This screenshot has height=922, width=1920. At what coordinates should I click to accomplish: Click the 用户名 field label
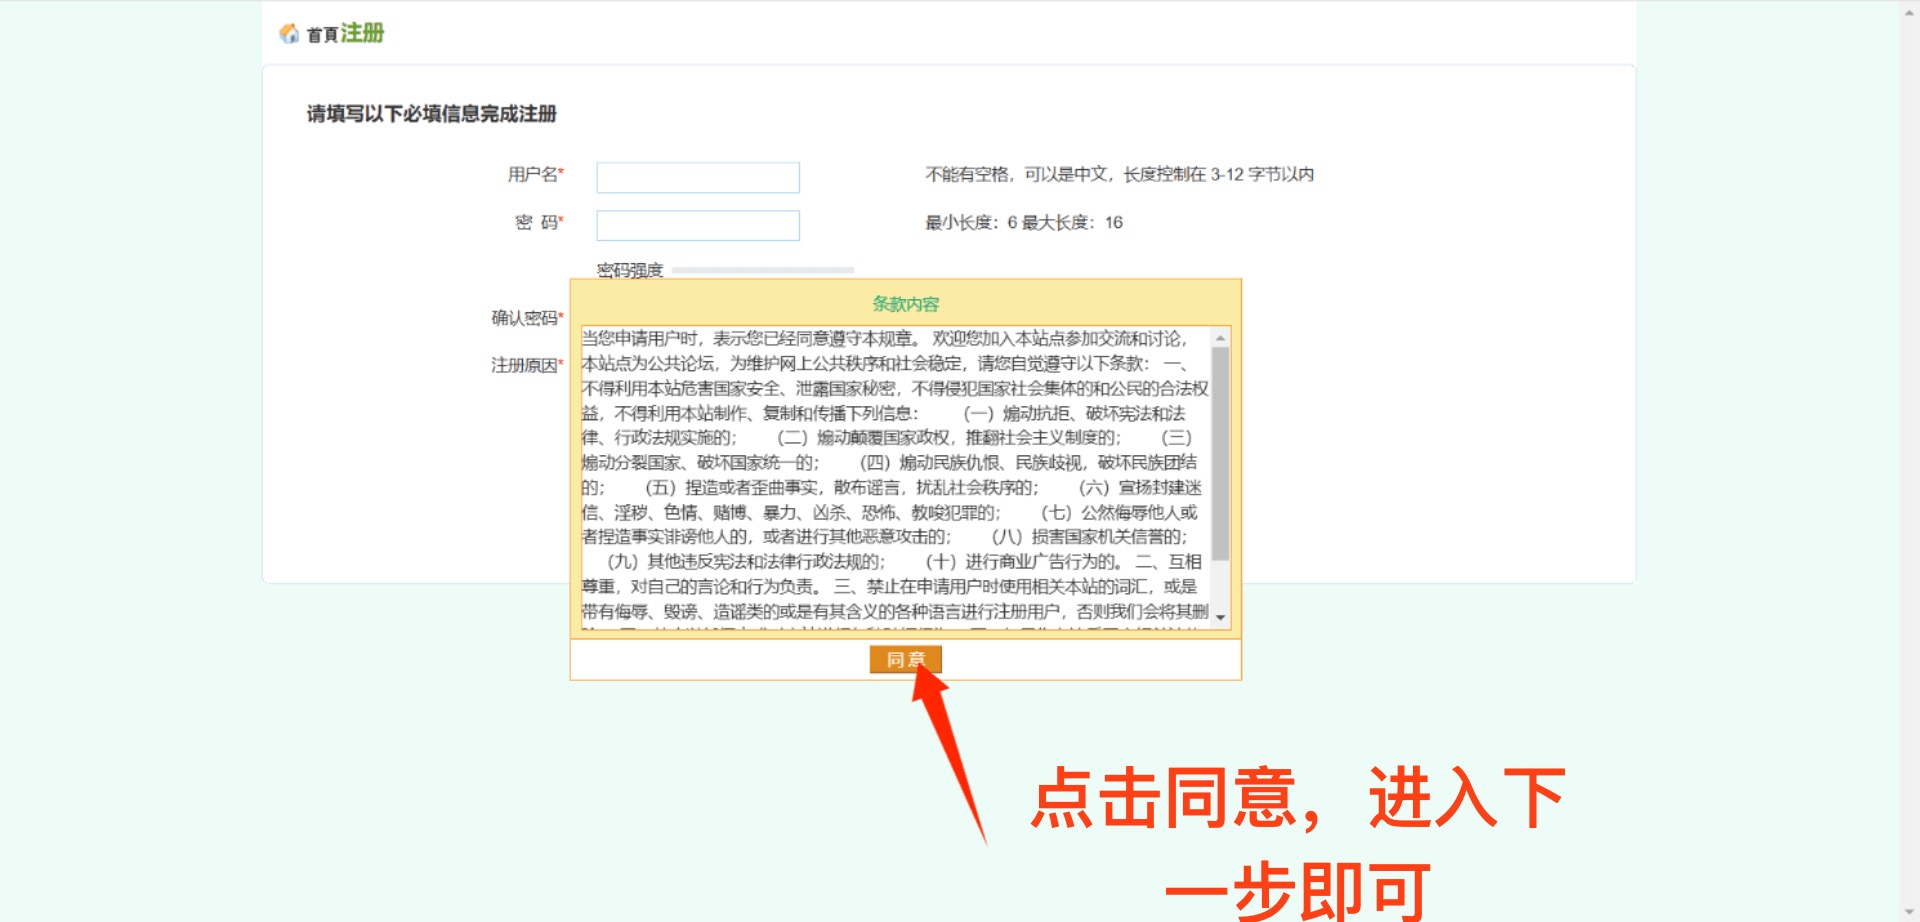coord(535,175)
